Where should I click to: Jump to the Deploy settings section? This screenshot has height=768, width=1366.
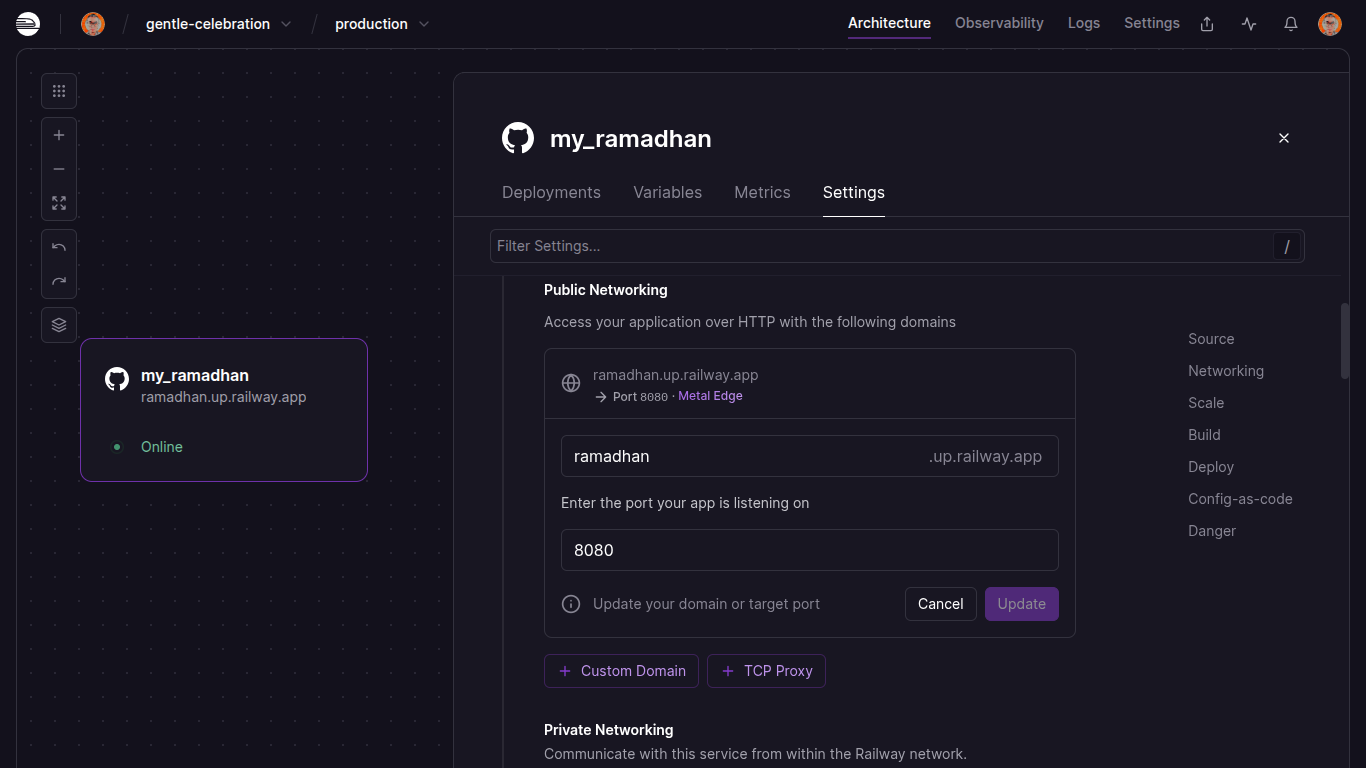tap(1211, 467)
